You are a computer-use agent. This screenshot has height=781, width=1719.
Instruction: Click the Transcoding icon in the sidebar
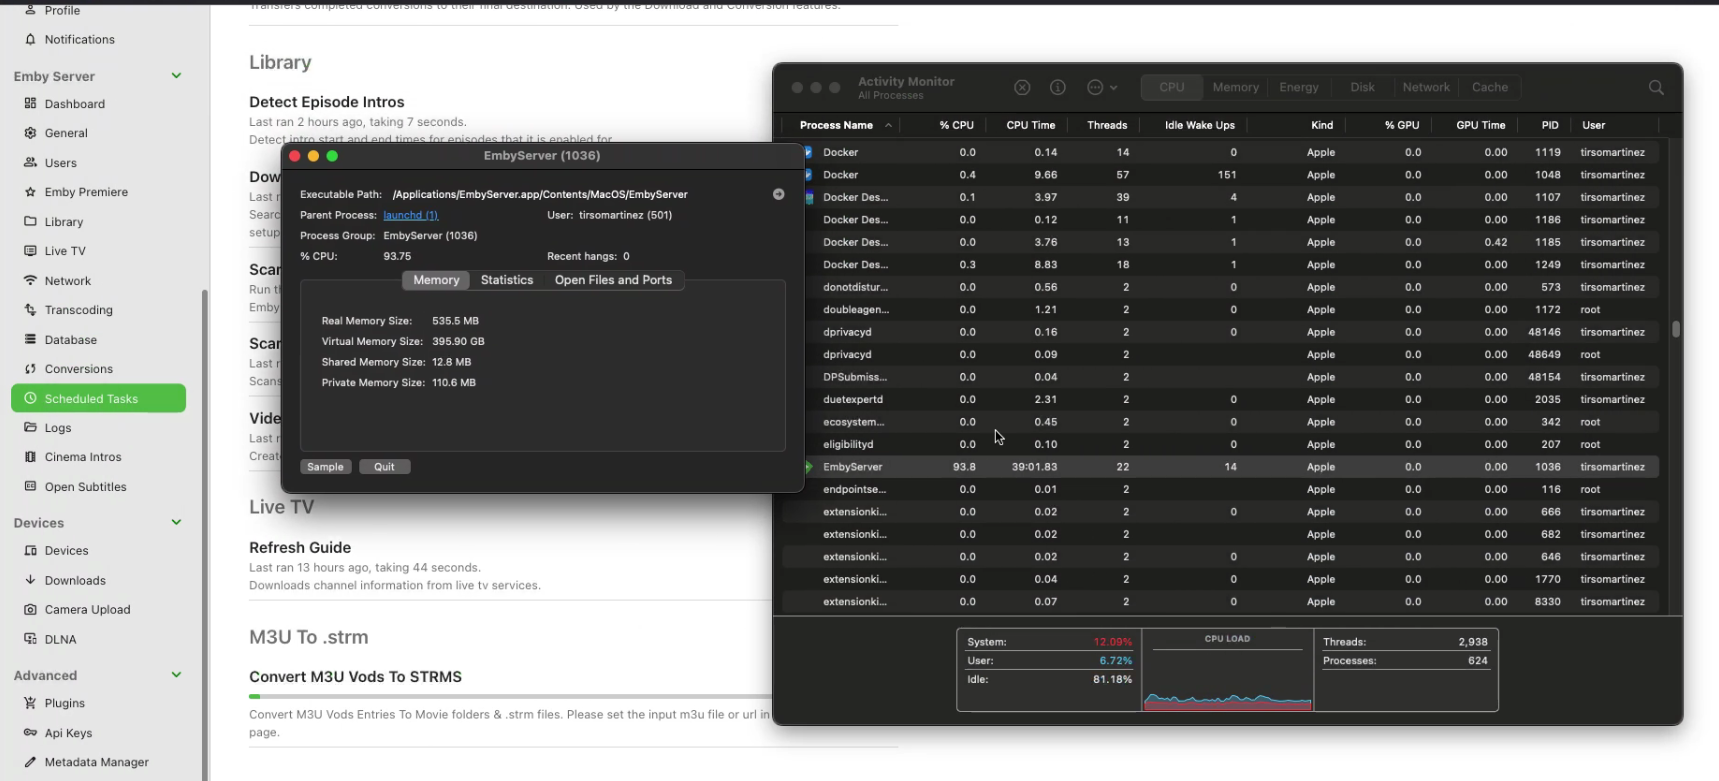30,310
